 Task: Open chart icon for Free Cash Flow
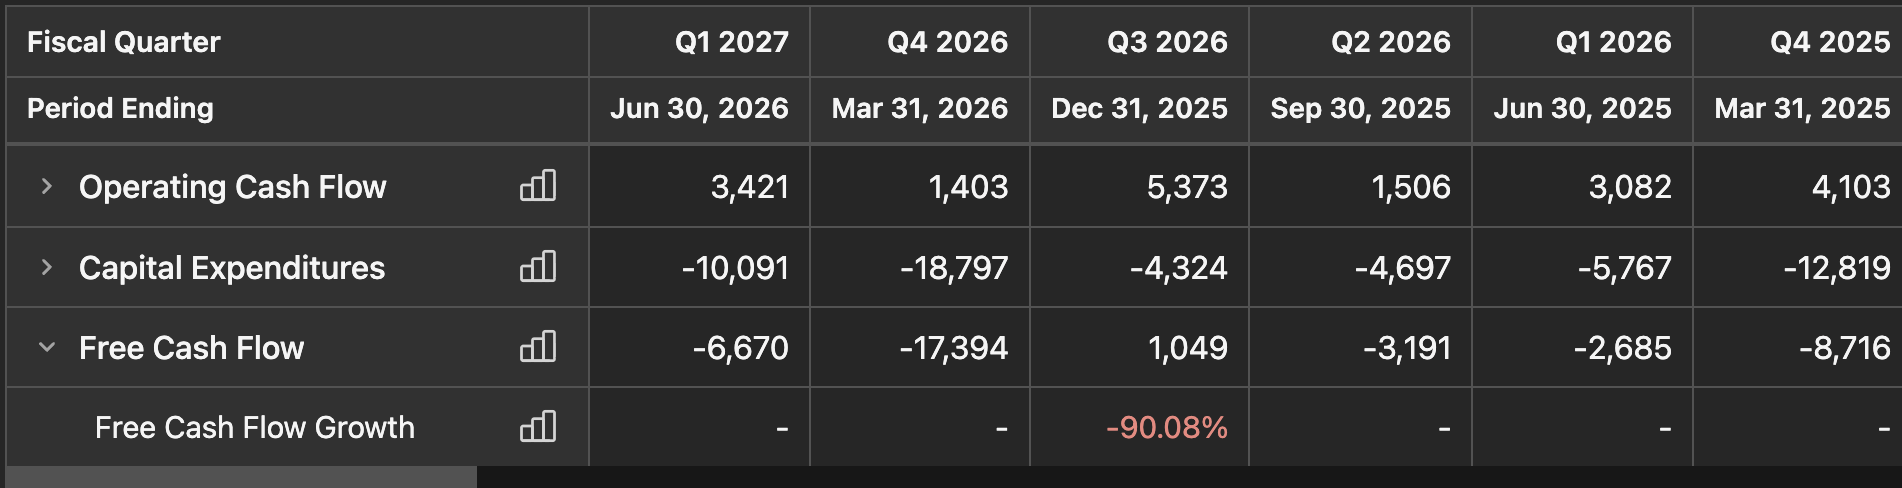[x=538, y=347]
